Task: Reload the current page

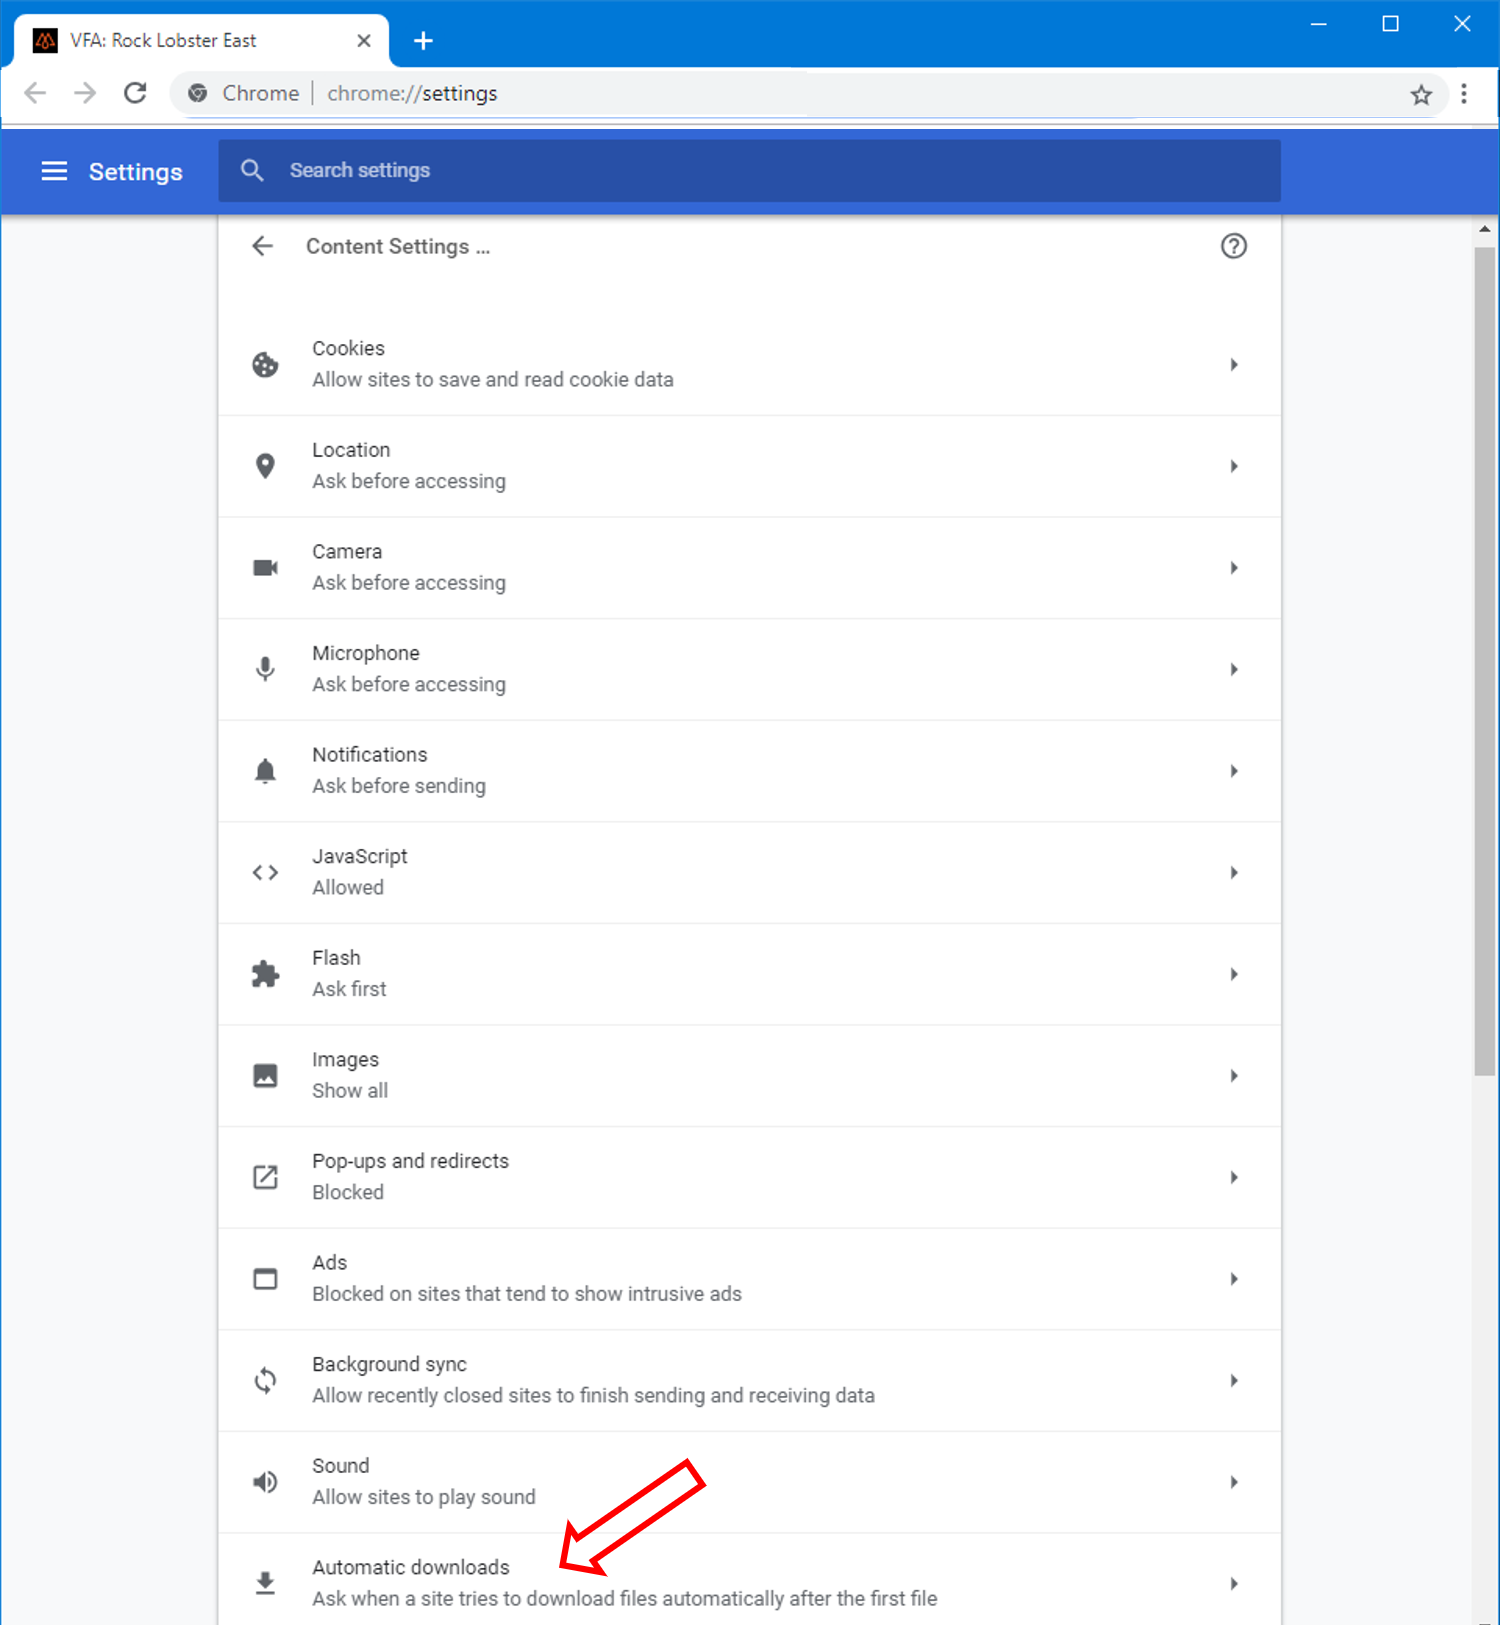Action: (135, 93)
